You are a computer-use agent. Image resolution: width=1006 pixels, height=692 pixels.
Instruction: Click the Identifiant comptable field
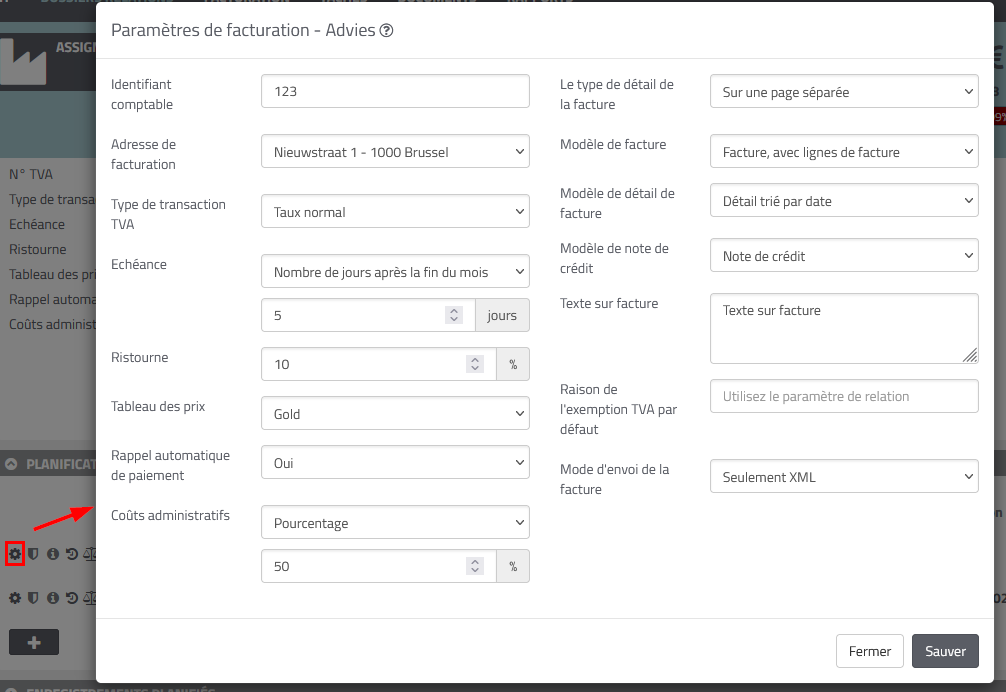click(395, 91)
